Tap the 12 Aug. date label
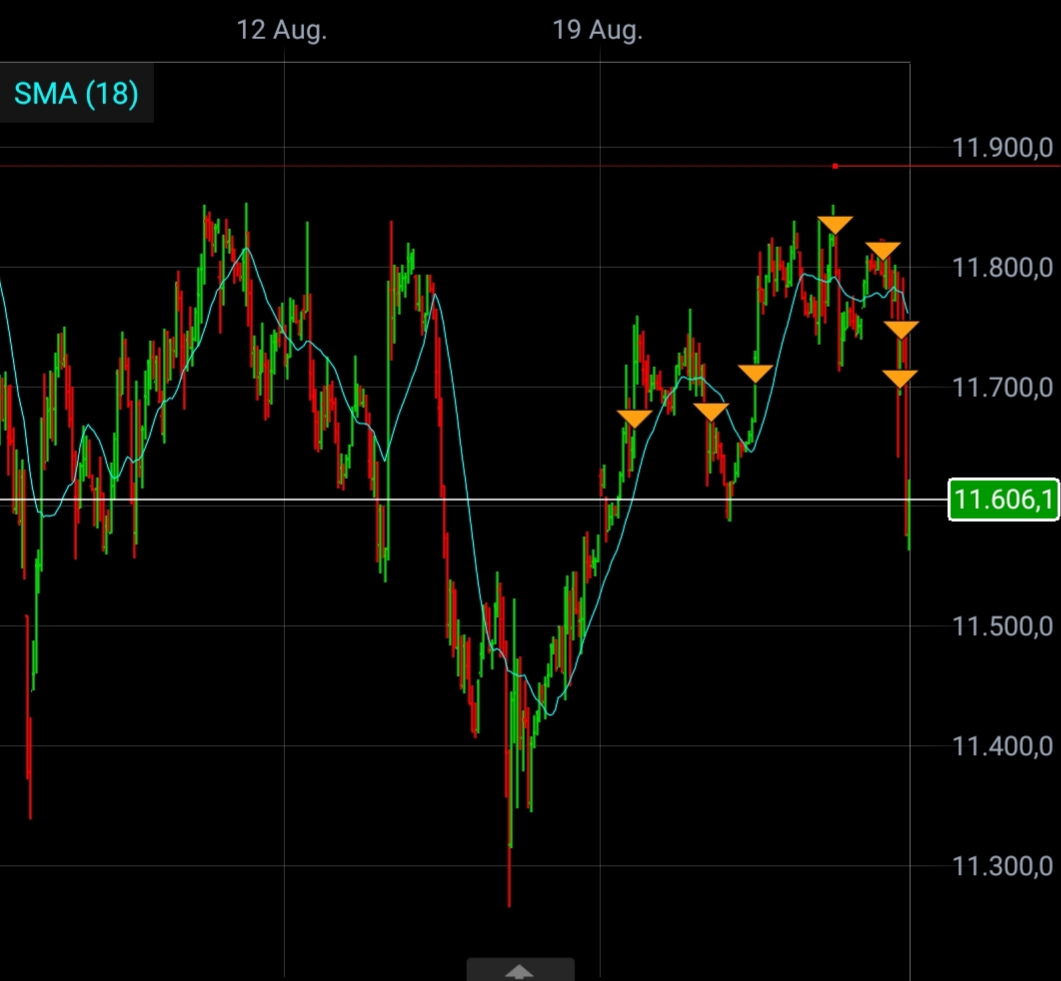The width and height of the screenshot is (1061, 981). tap(281, 30)
